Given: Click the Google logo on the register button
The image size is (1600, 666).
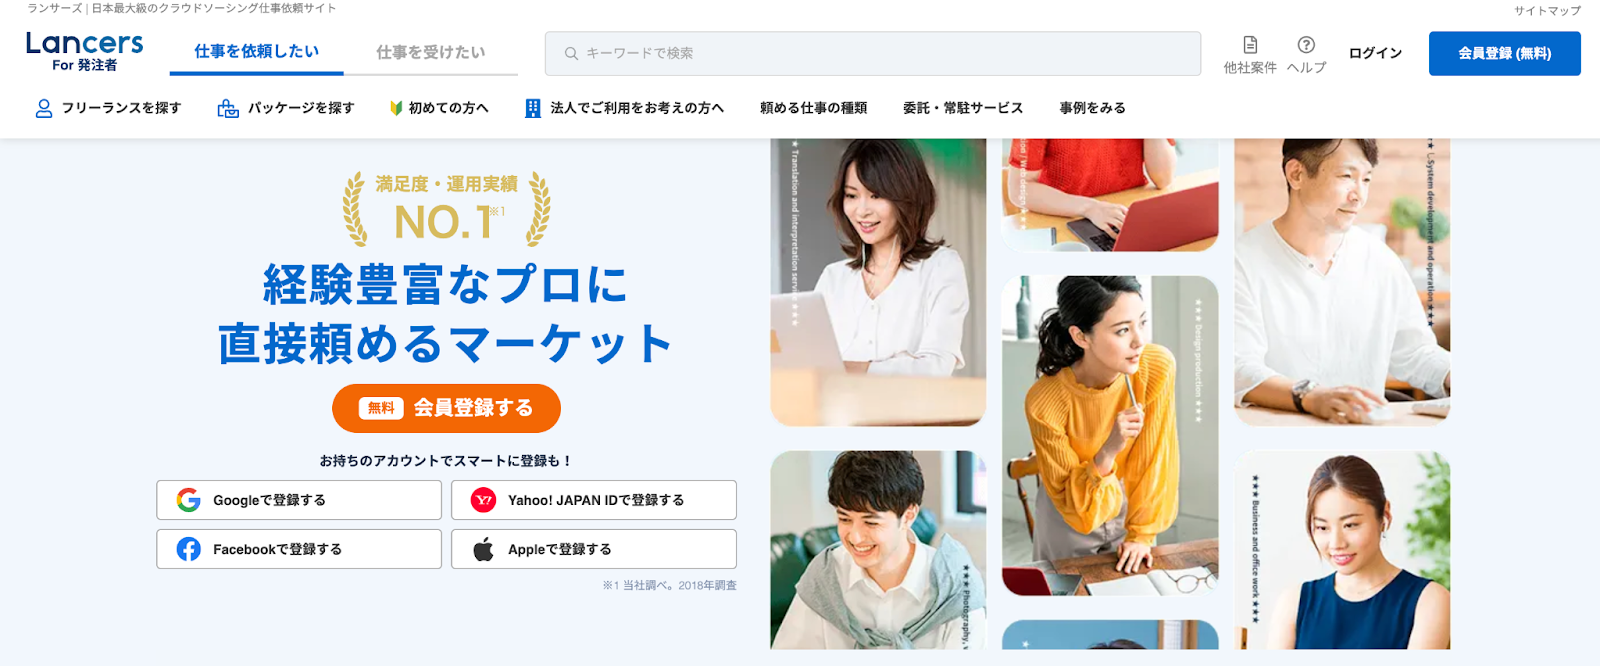Looking at the screenshot, I should coord(188,500).
